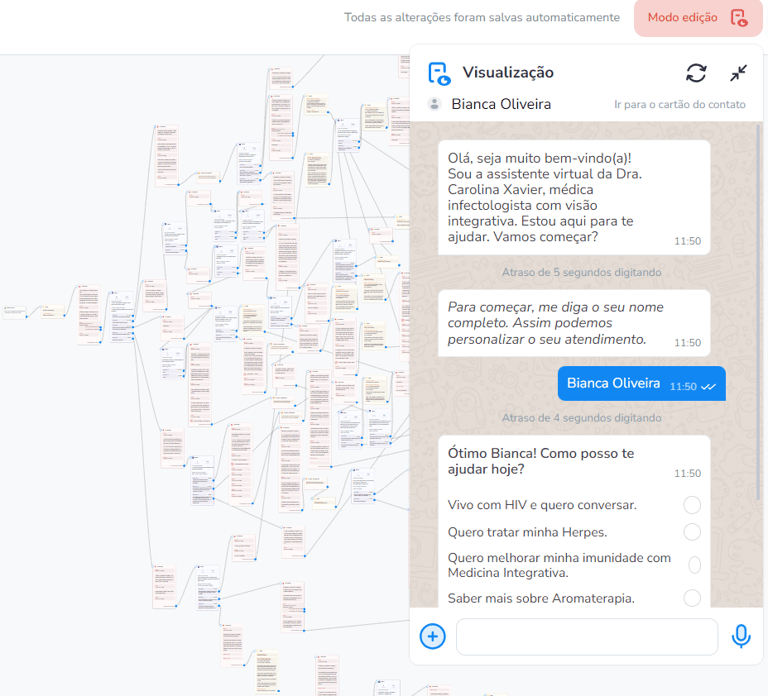Open Ir para o cartão do contato

(680, 104)
